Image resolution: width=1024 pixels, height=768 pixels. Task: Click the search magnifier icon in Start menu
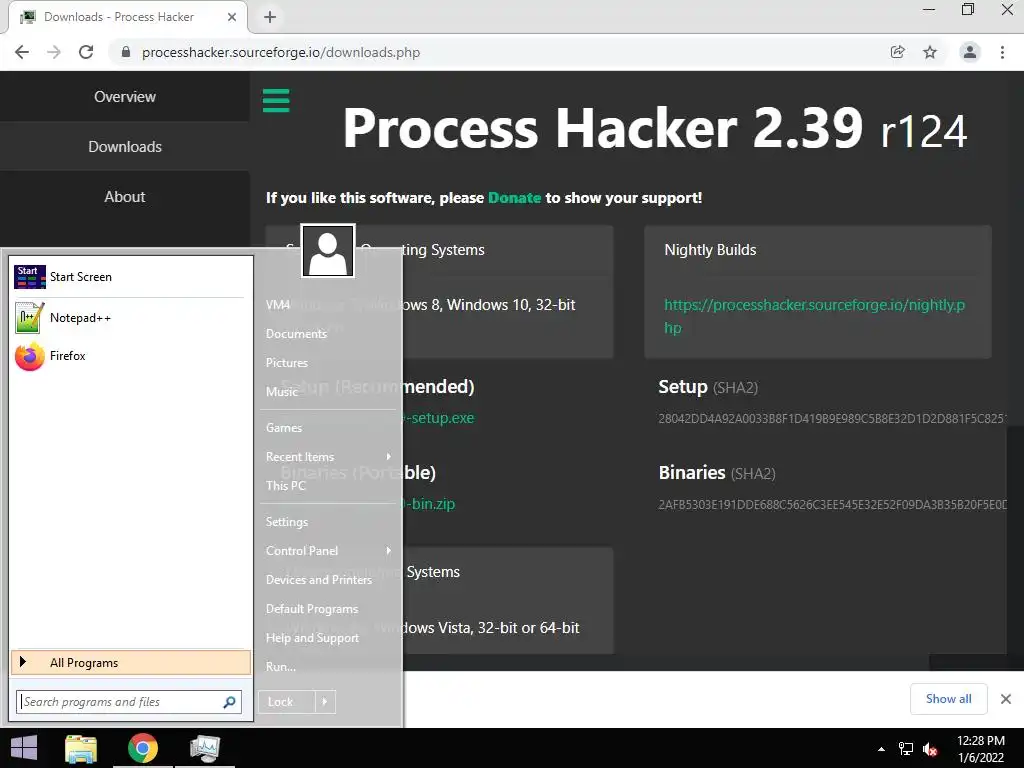tap(229, 702)
